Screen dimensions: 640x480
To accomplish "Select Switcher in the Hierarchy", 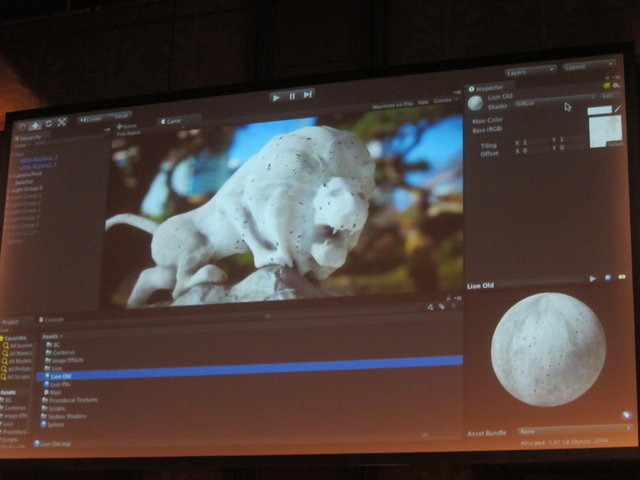I will pyautogui.click(x=24, y=182).
